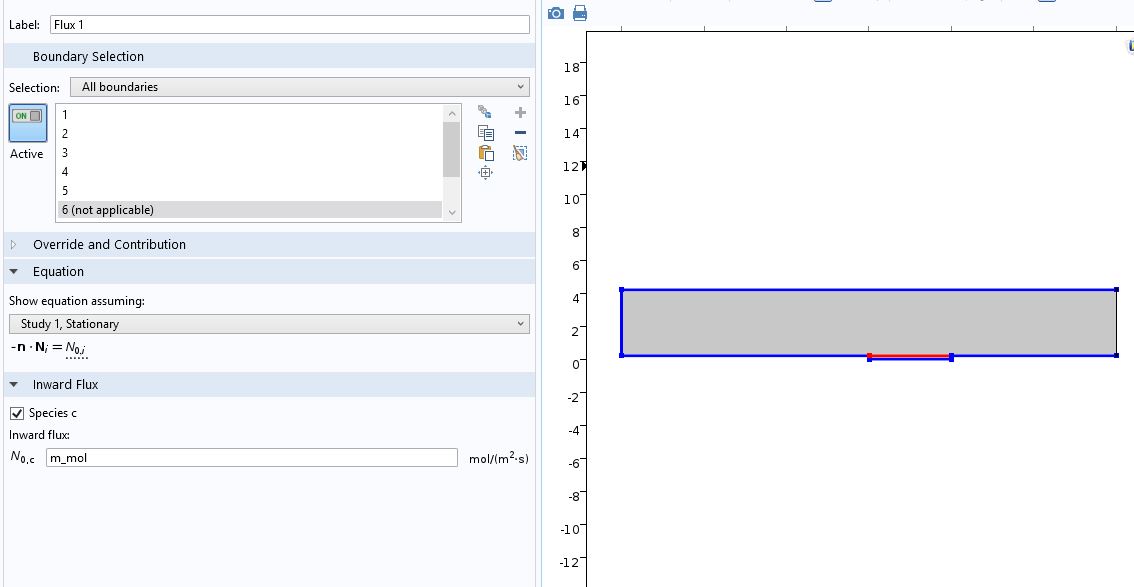Take a snapshot with the camera icon
The image size is (1134, 587).
pyautogui.click(x=557, y=13)
